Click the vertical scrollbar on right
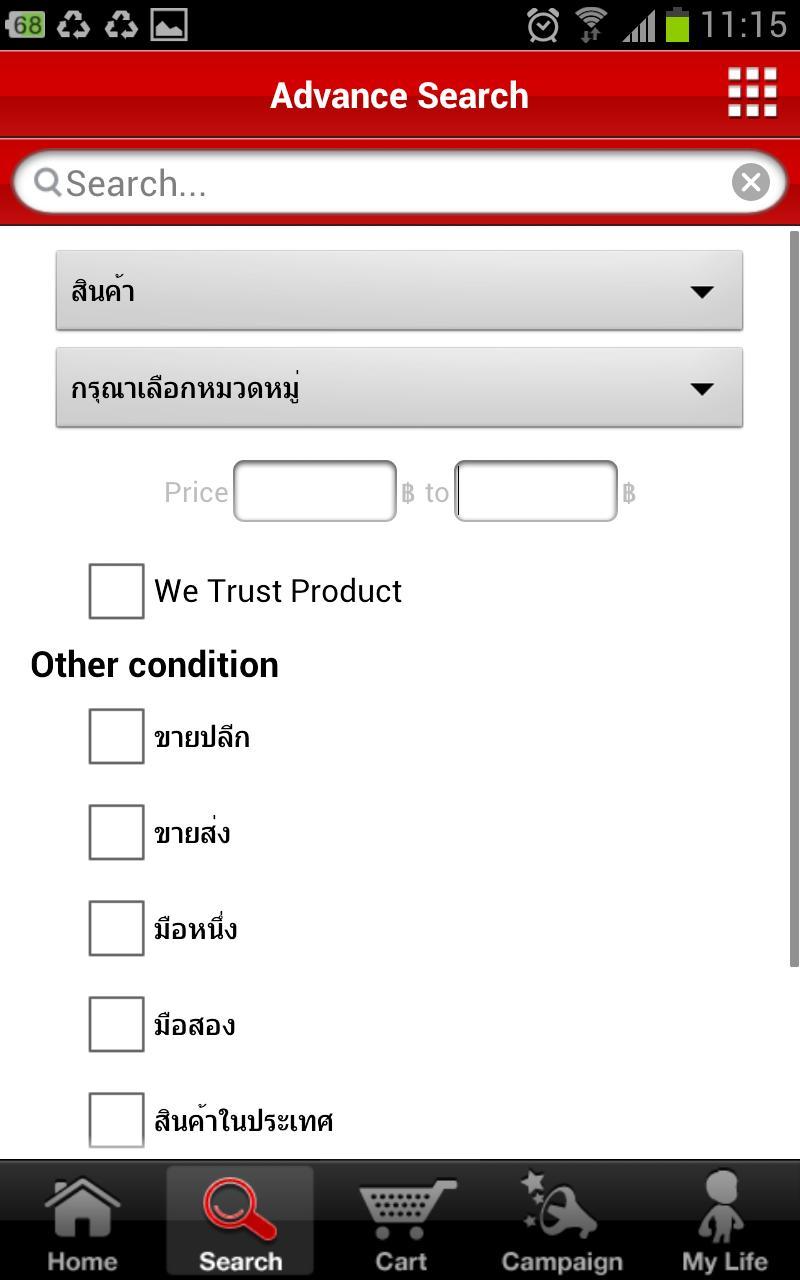800x1280 pixels. 794,600
